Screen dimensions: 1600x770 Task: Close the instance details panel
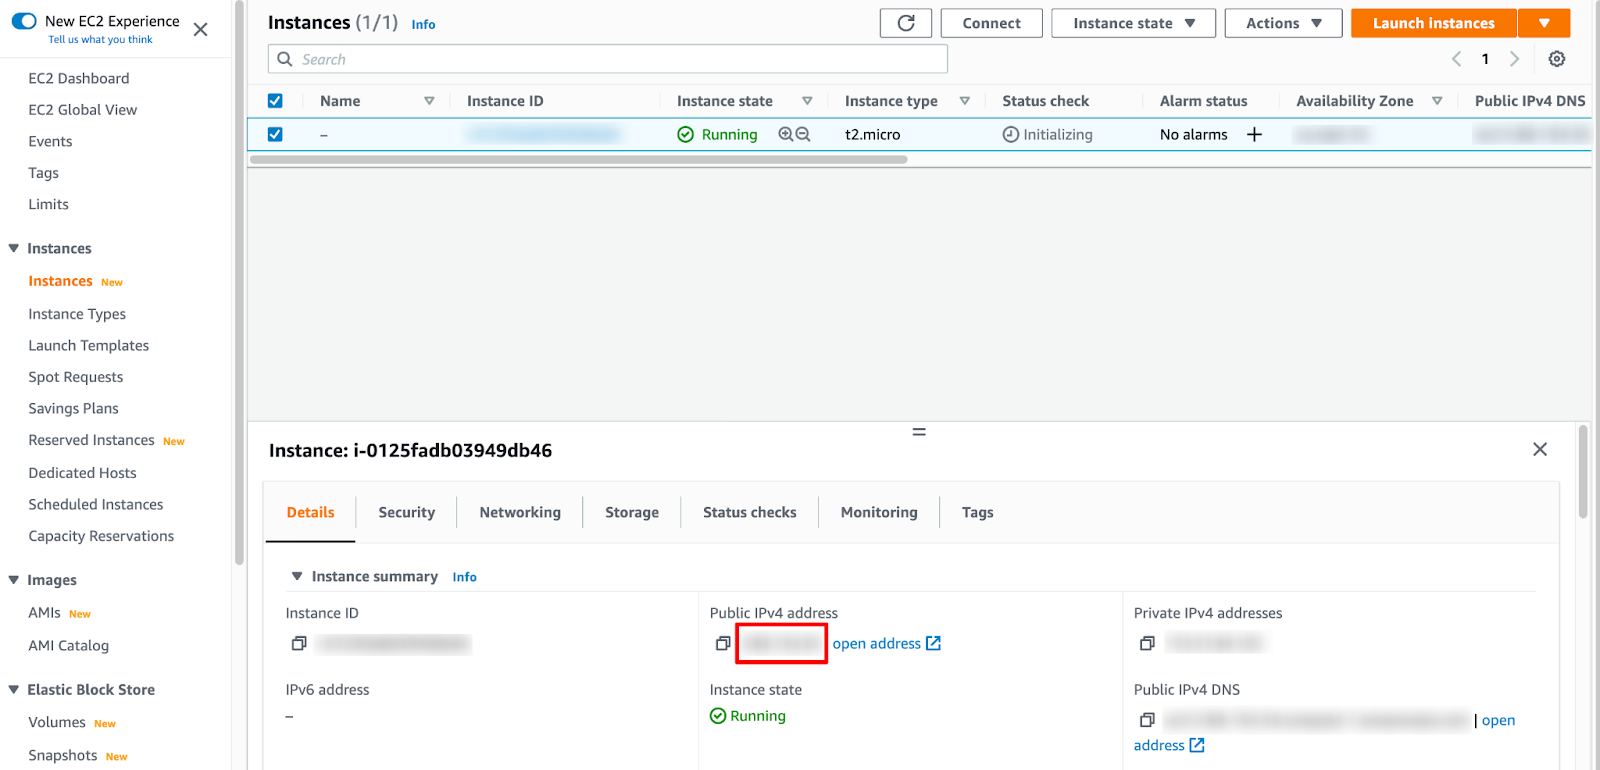pos(1540,449)
